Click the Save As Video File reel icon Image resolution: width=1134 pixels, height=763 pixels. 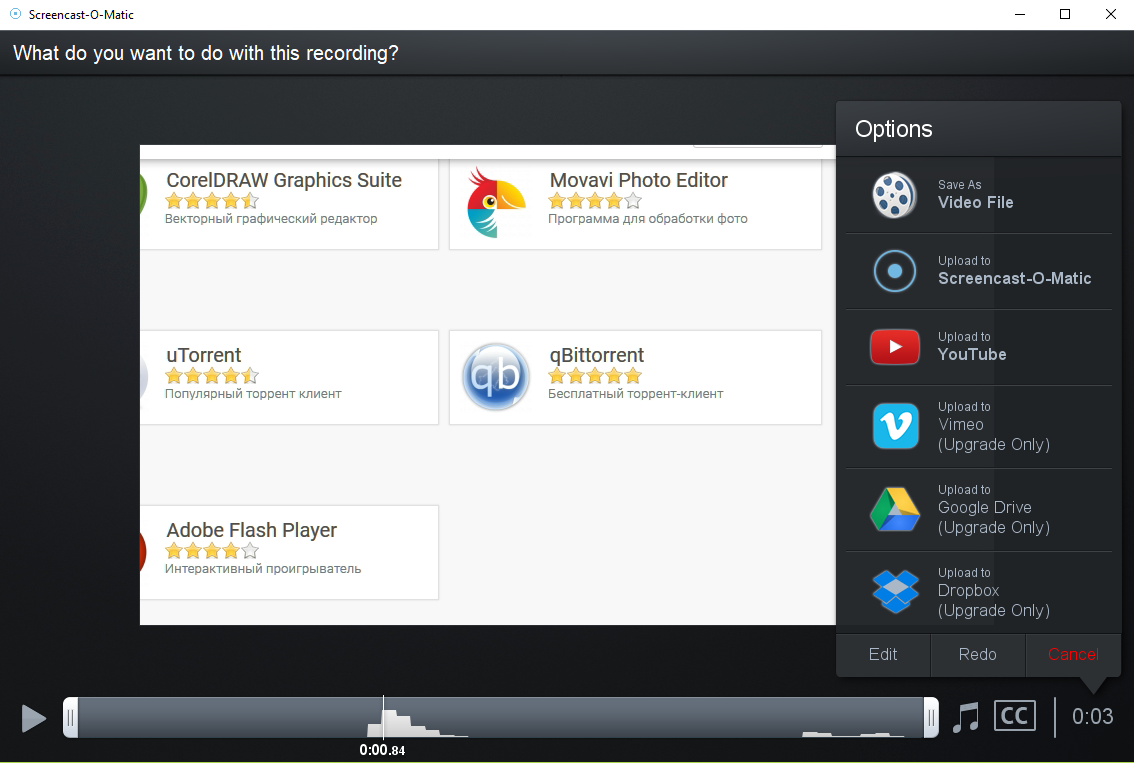[x=895, y=195]
